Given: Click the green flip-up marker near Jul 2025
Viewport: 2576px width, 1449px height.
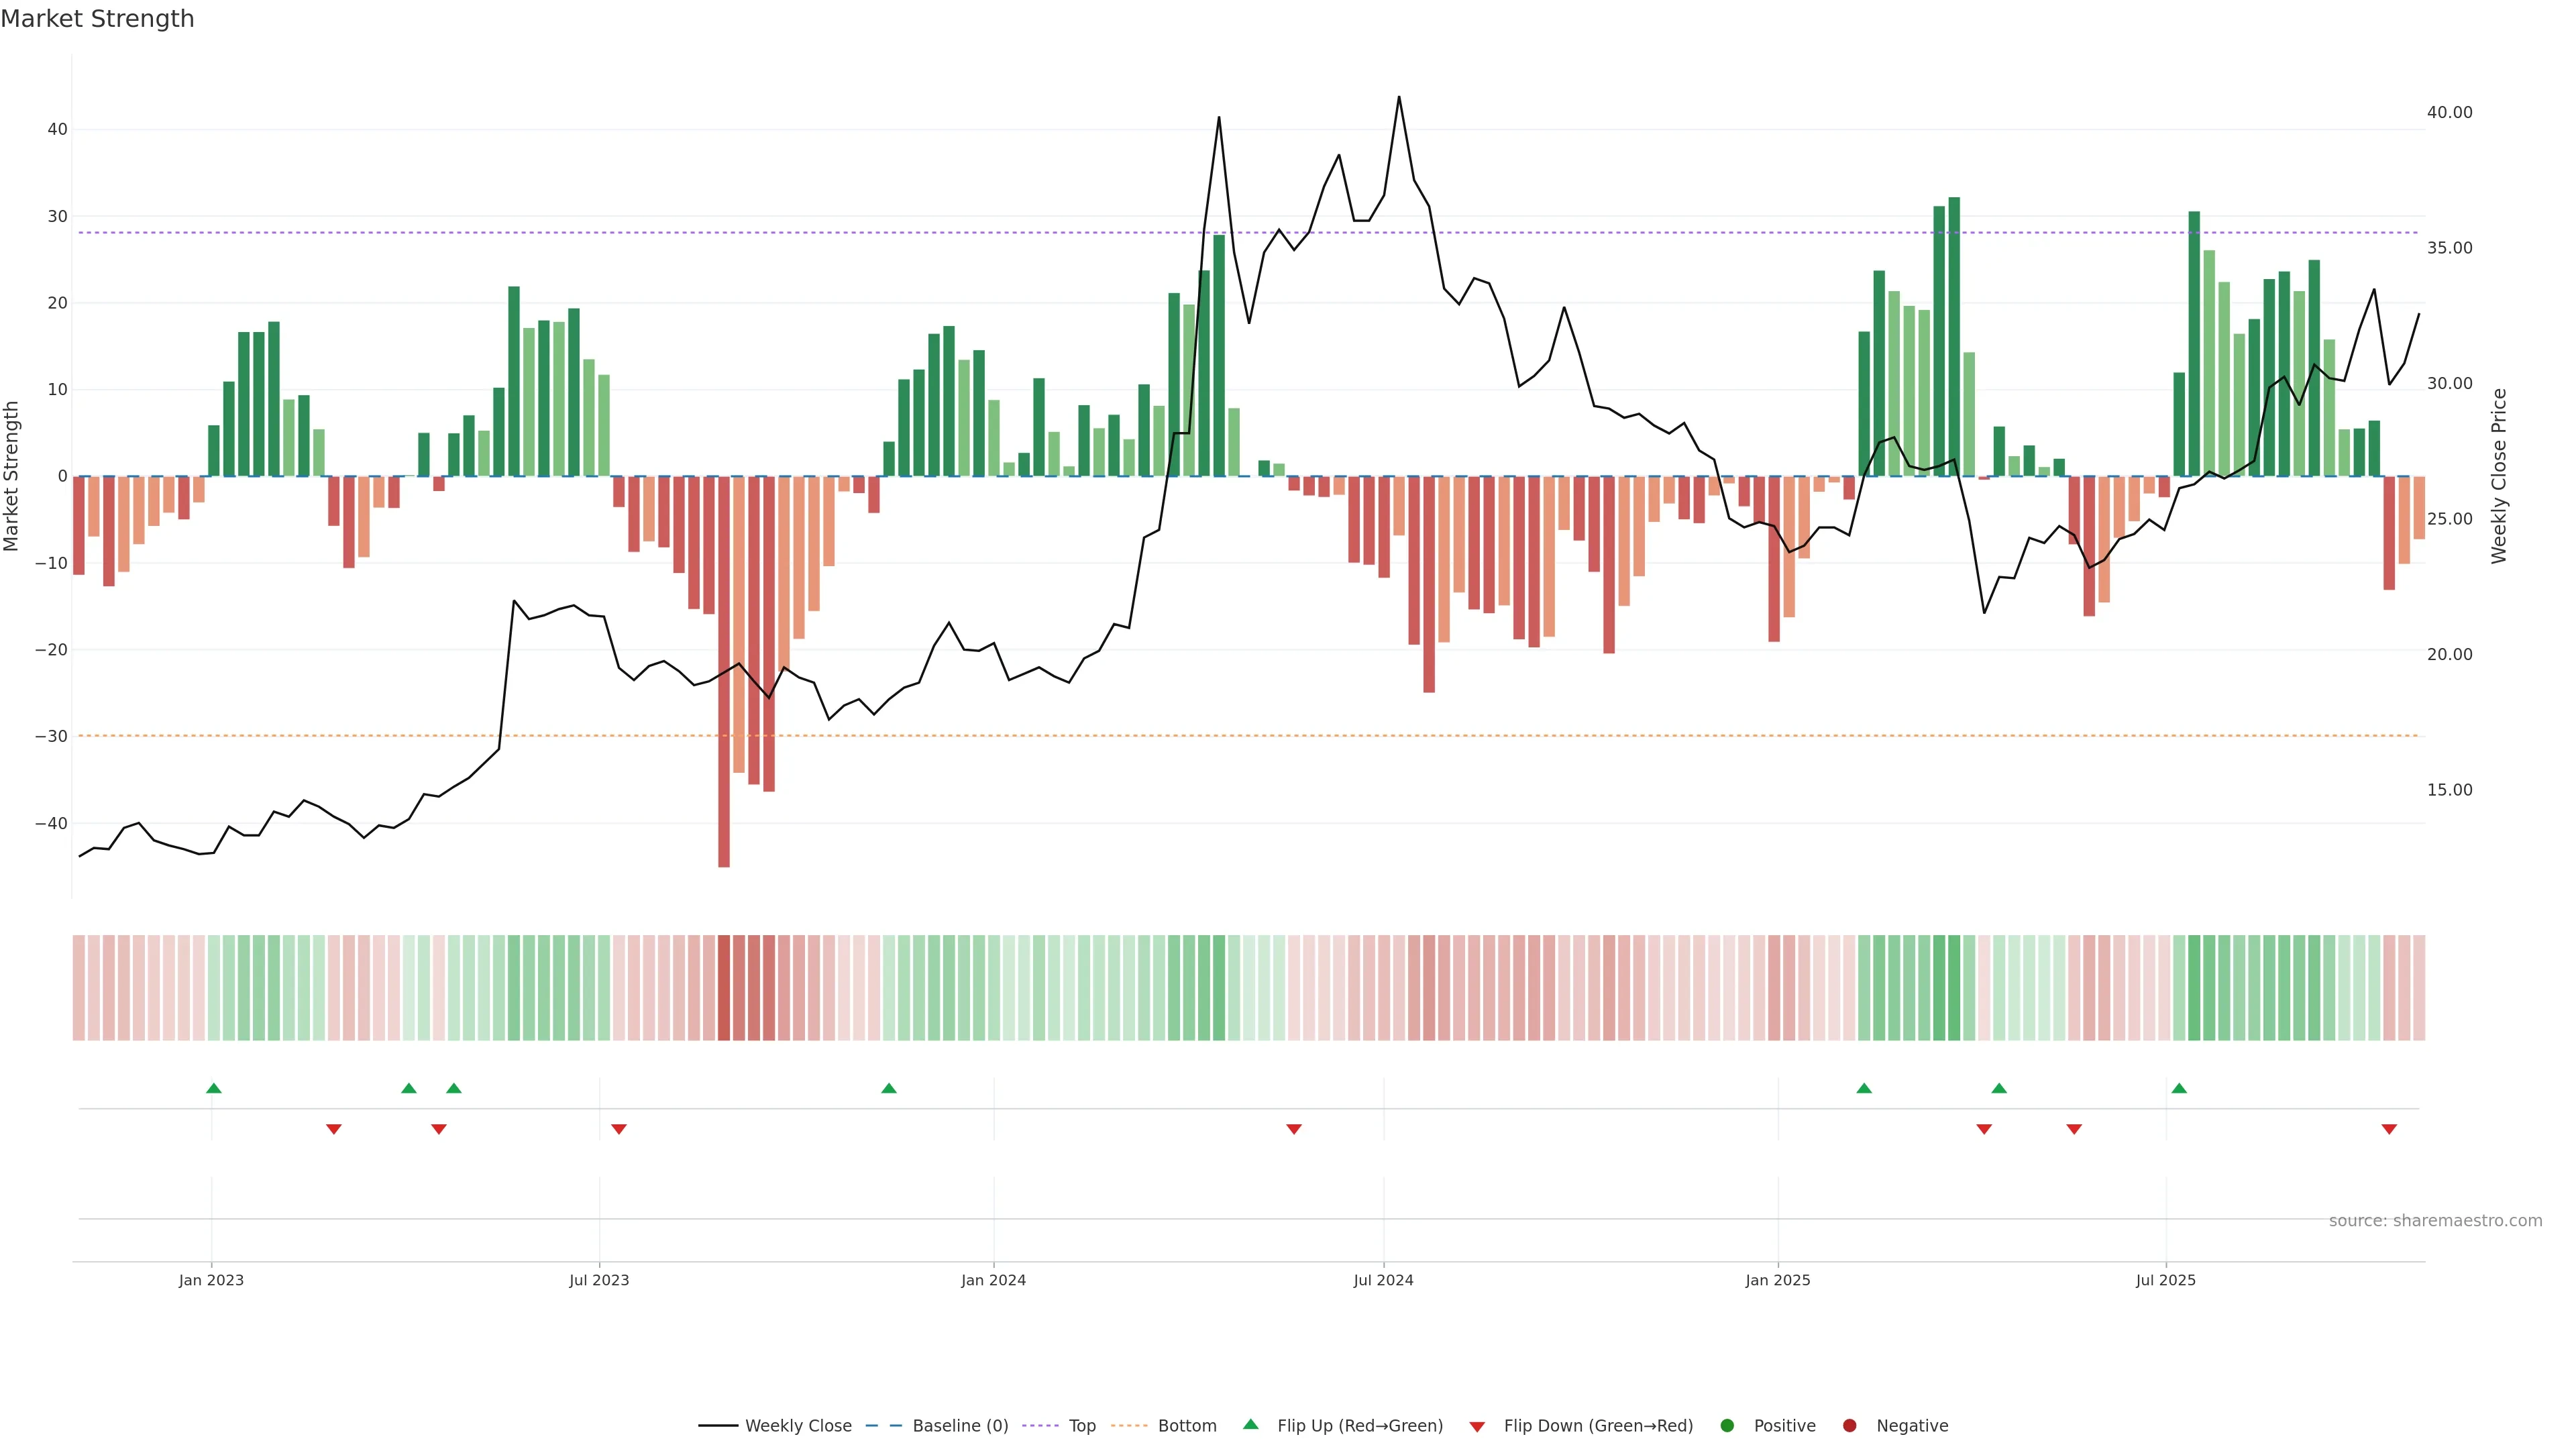Looking at the screenshot, I should click(x=2179, y=1088).
